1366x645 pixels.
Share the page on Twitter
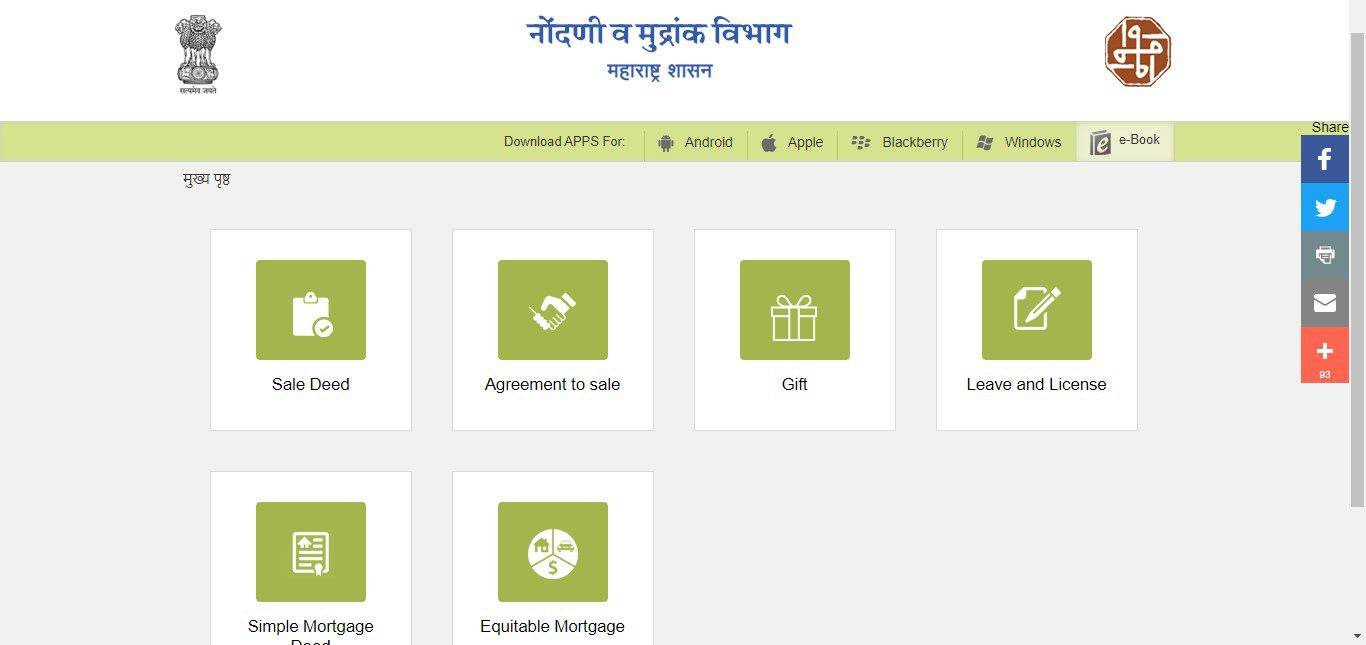tap(1325, 207)
